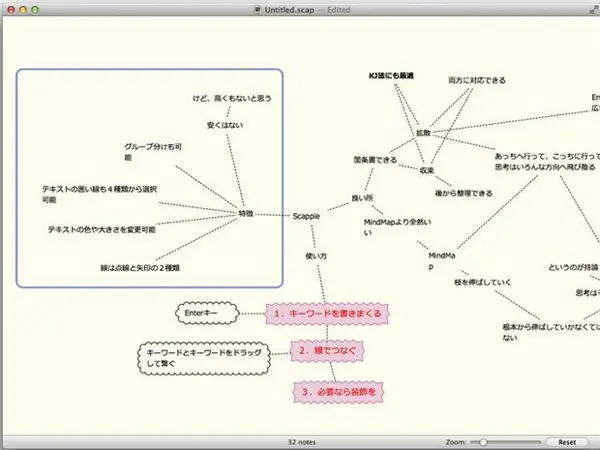Close the Untitled.scap window with red button
The image size is (600, 450).
pos(11,10)
